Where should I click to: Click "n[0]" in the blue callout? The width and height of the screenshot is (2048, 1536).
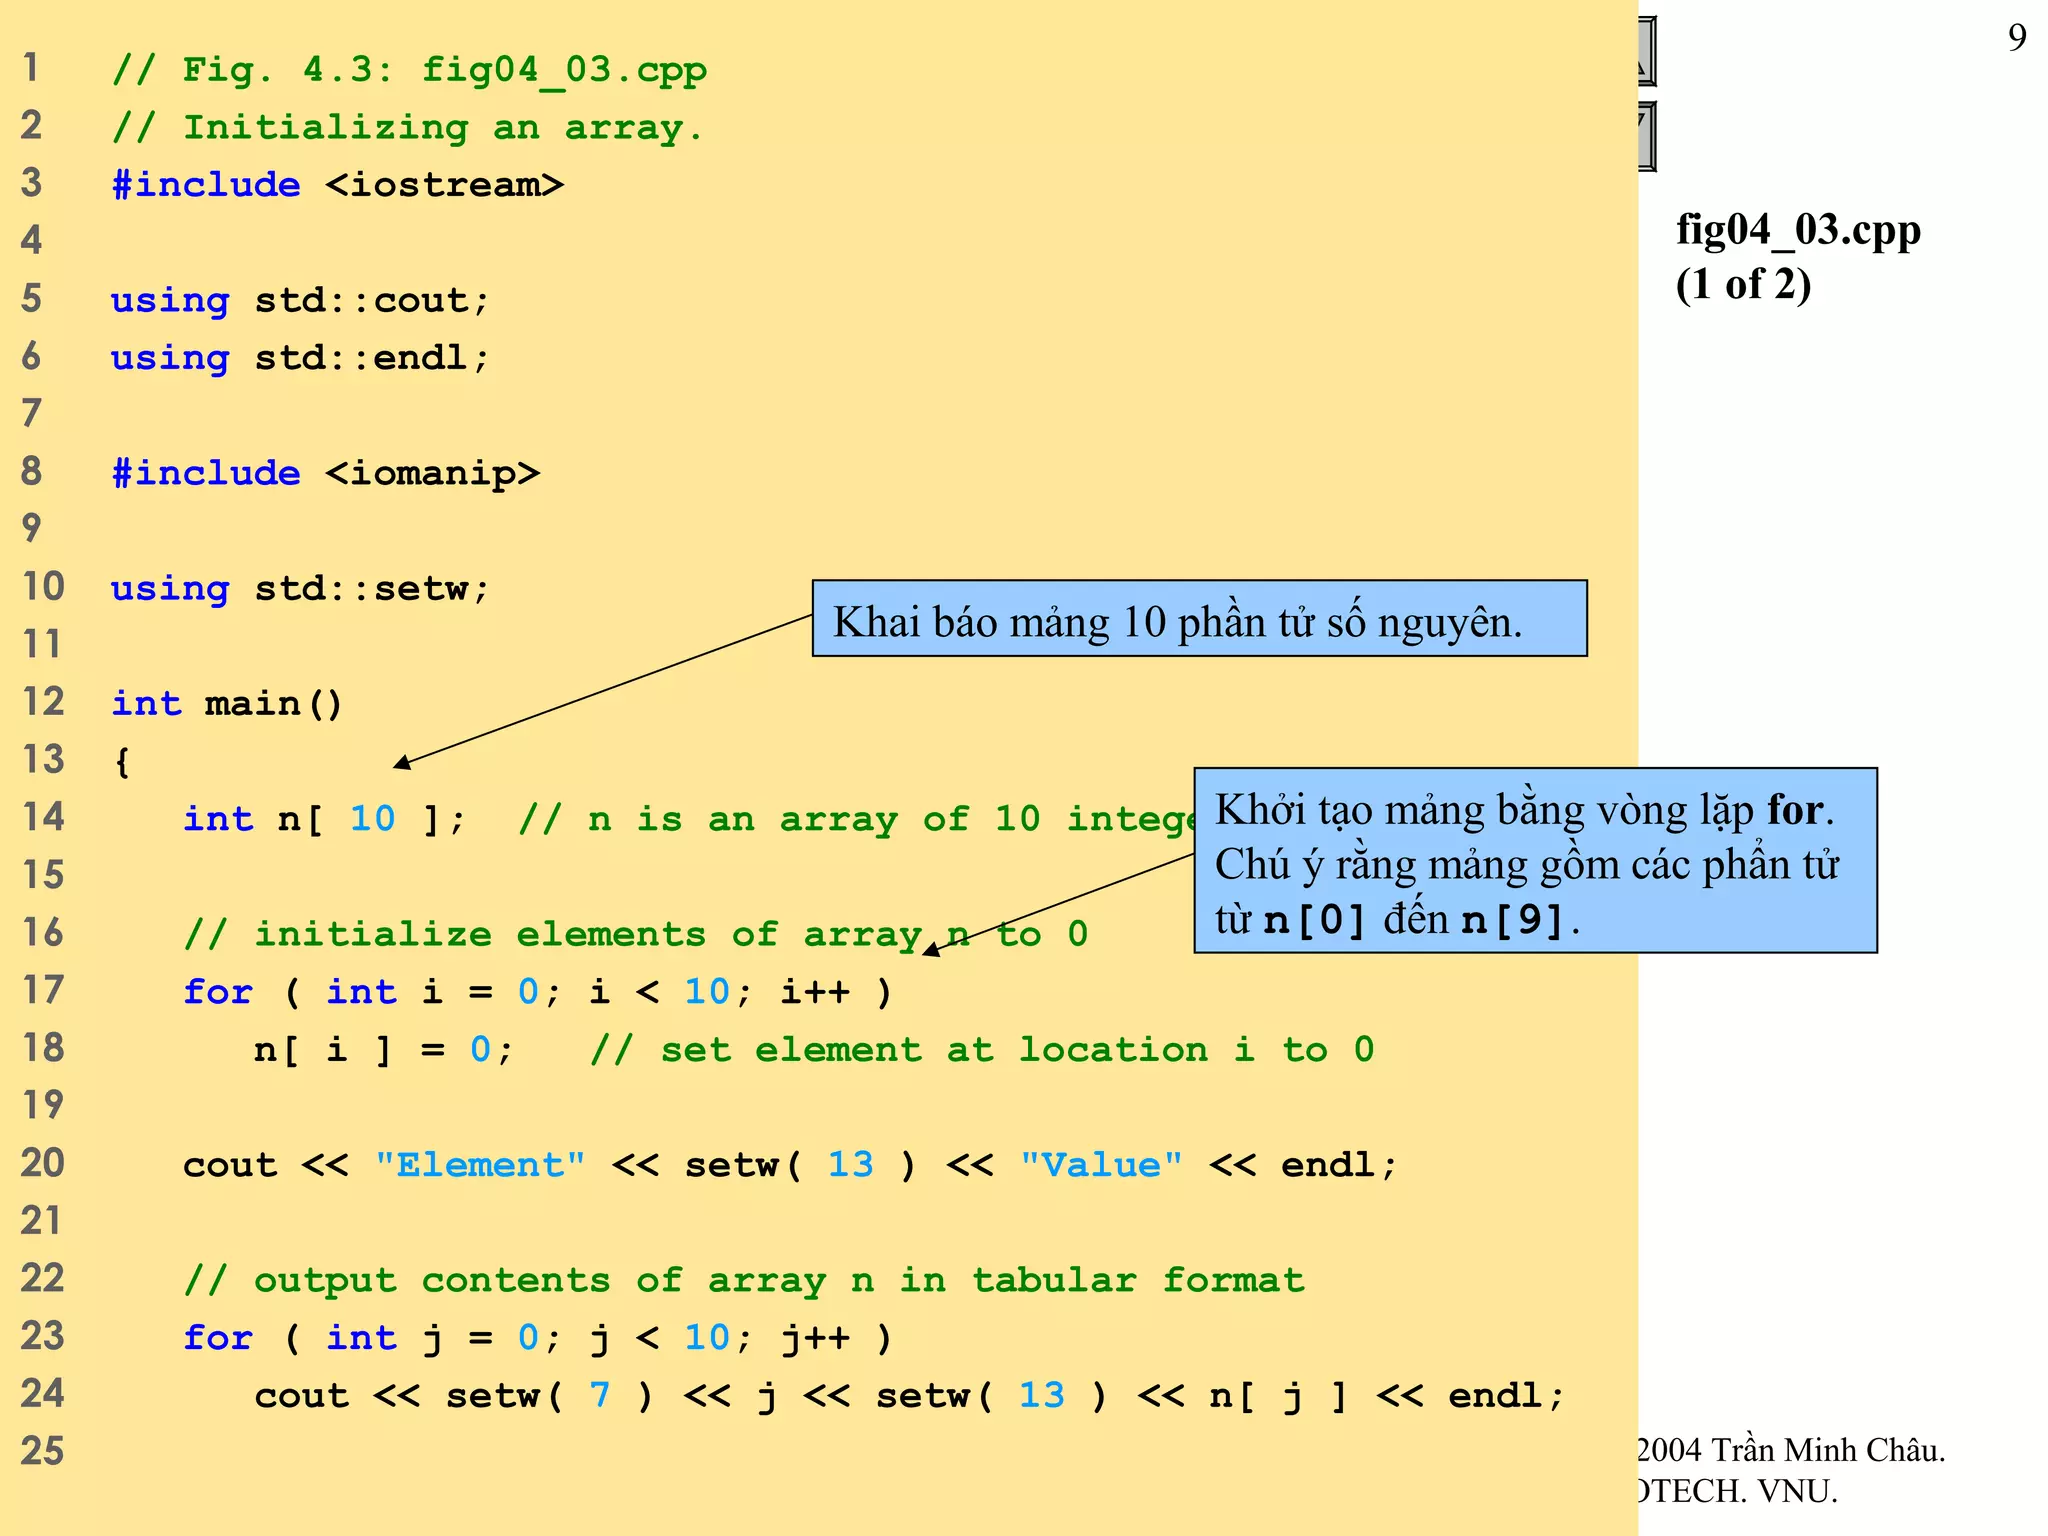(x=1315, y=919)
